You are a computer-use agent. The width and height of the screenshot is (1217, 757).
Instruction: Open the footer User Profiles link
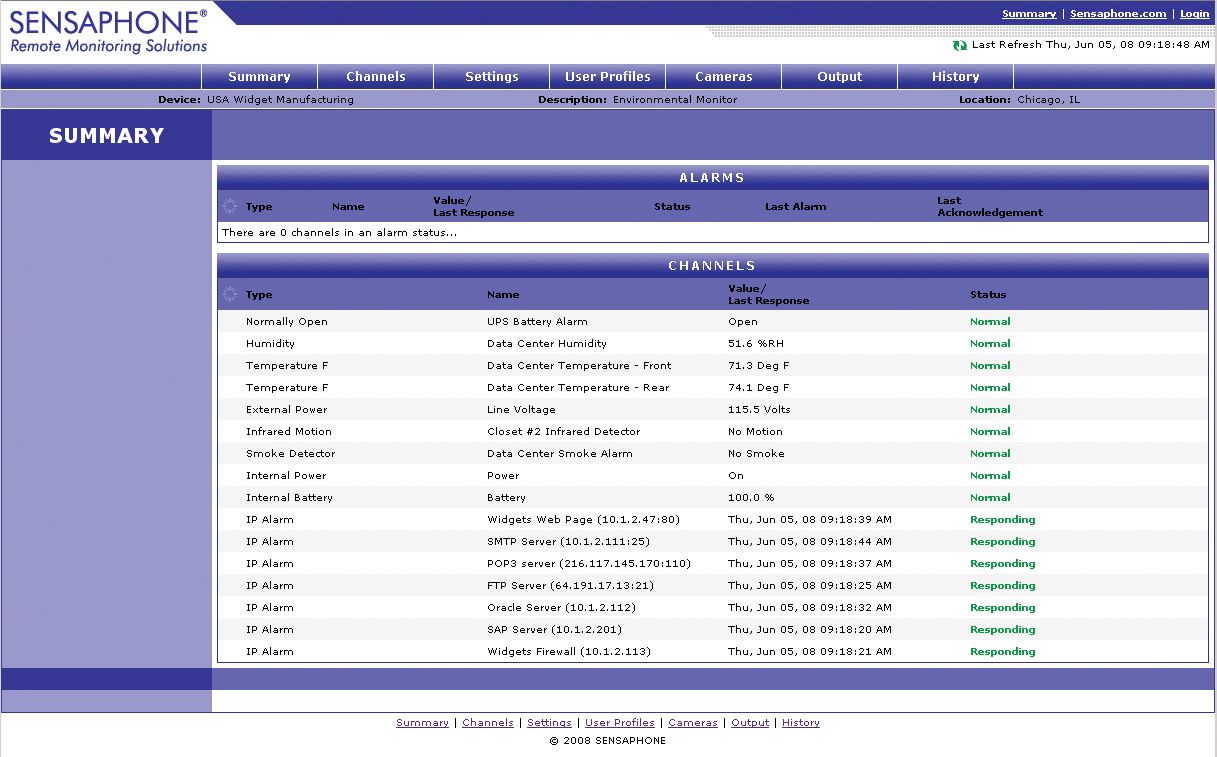tap(619, 723)
